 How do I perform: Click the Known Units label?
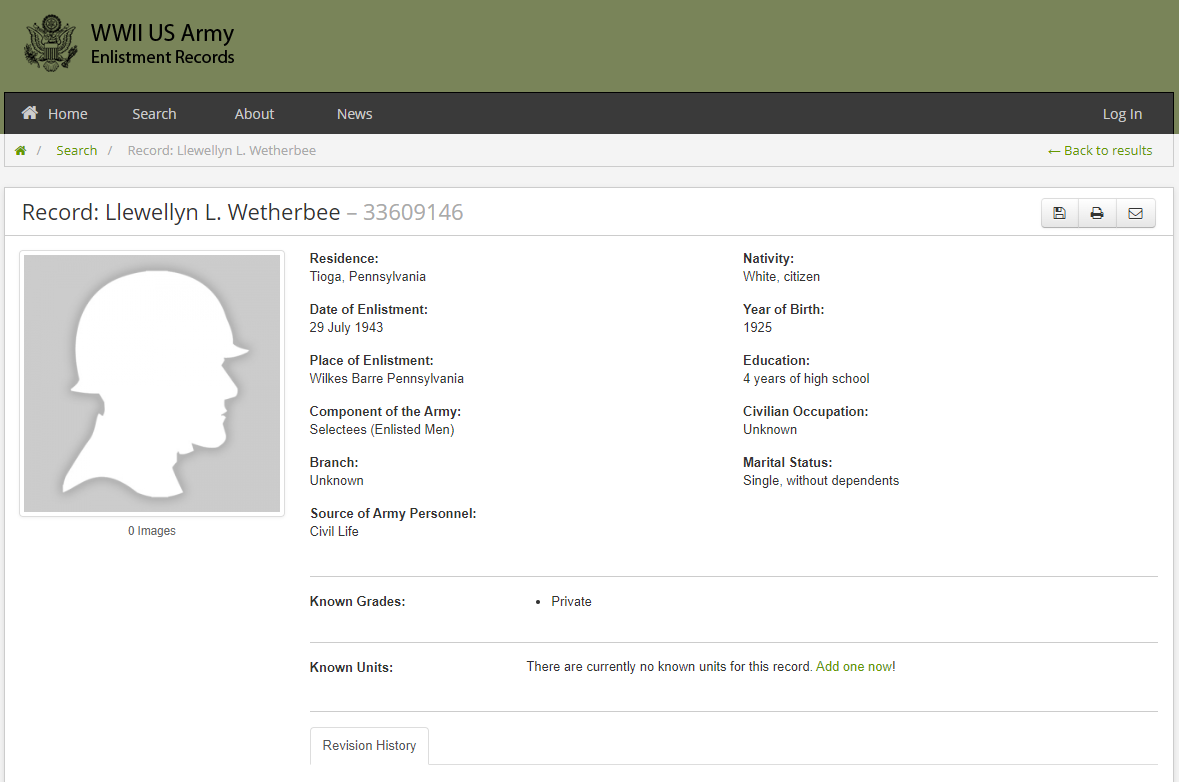coord(351,668)
